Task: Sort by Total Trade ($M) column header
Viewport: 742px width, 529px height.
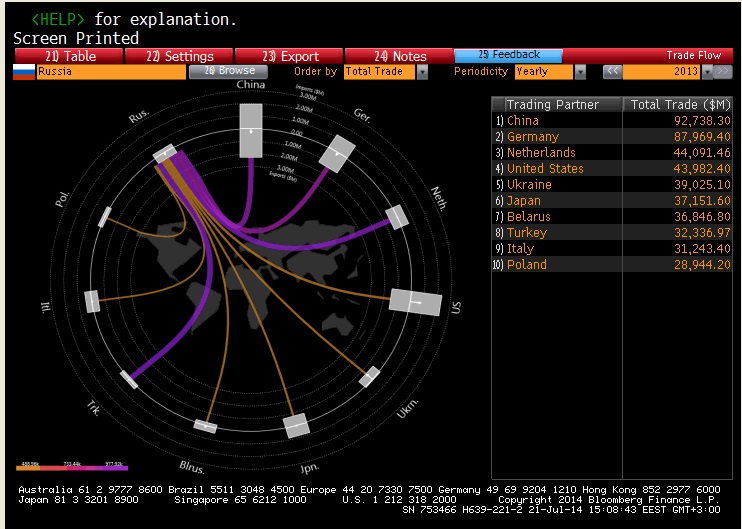Action: (678, 104)
